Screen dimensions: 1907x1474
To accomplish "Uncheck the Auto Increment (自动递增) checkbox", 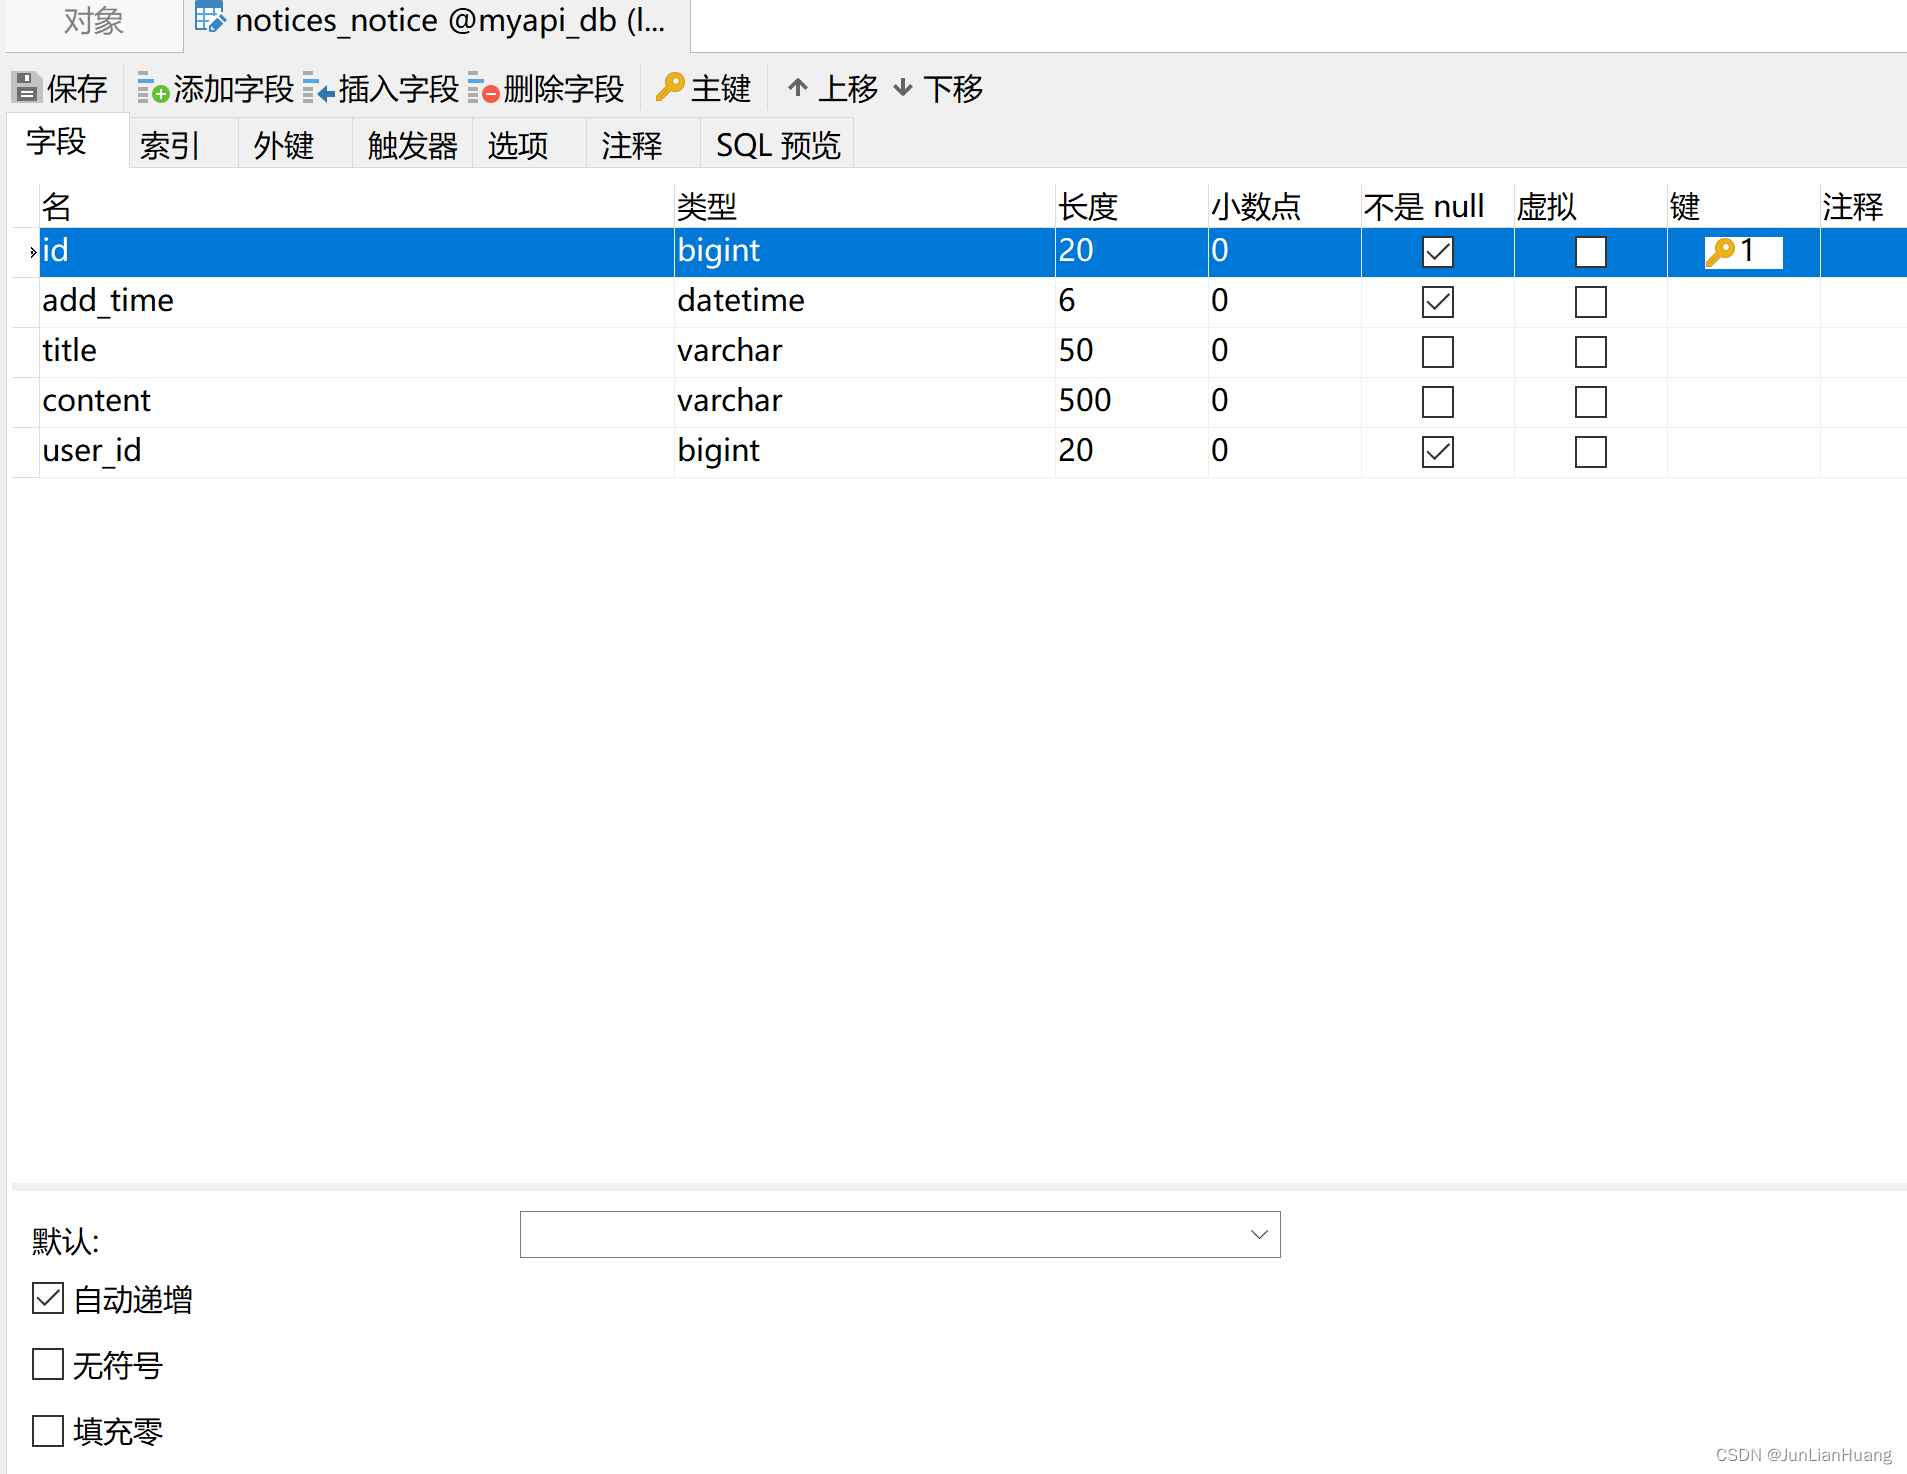I will click(48, 1298).
